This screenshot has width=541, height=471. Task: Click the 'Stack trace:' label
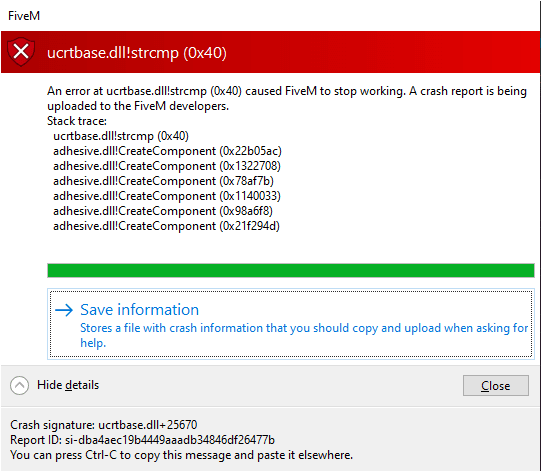[x=77, y=121]
